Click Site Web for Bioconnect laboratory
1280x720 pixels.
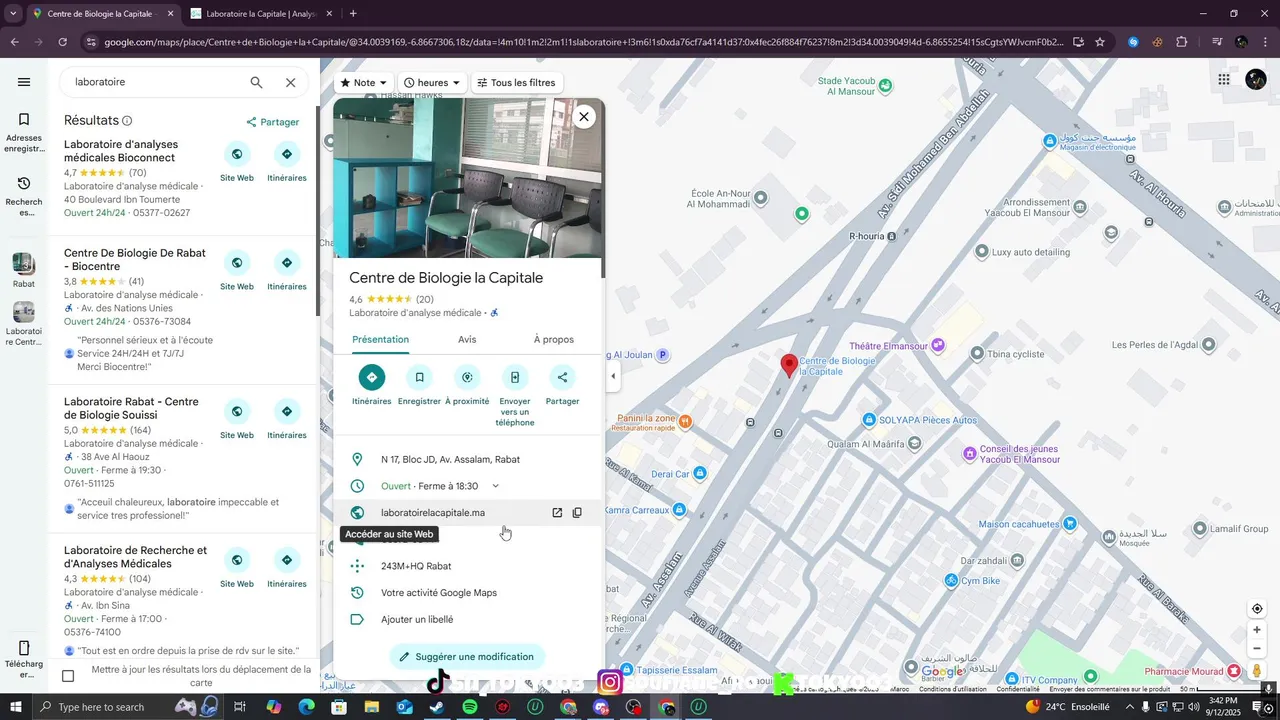[237, 163]
